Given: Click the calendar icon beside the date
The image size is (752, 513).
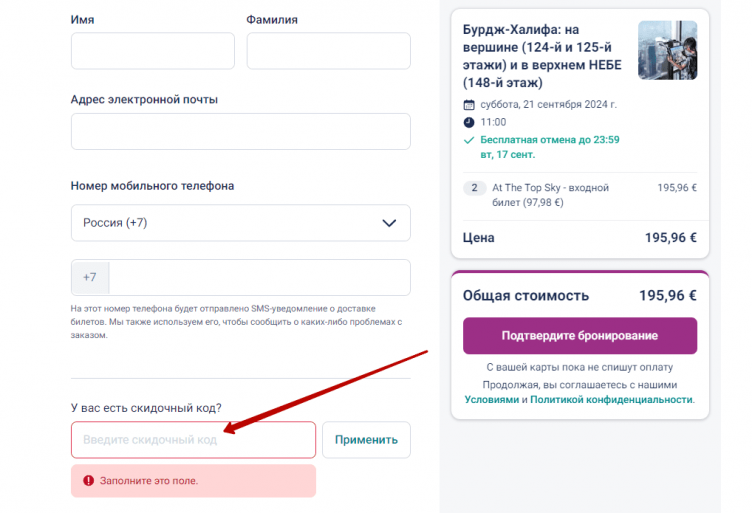Looking at the screenshot, I should click(469, 104).
